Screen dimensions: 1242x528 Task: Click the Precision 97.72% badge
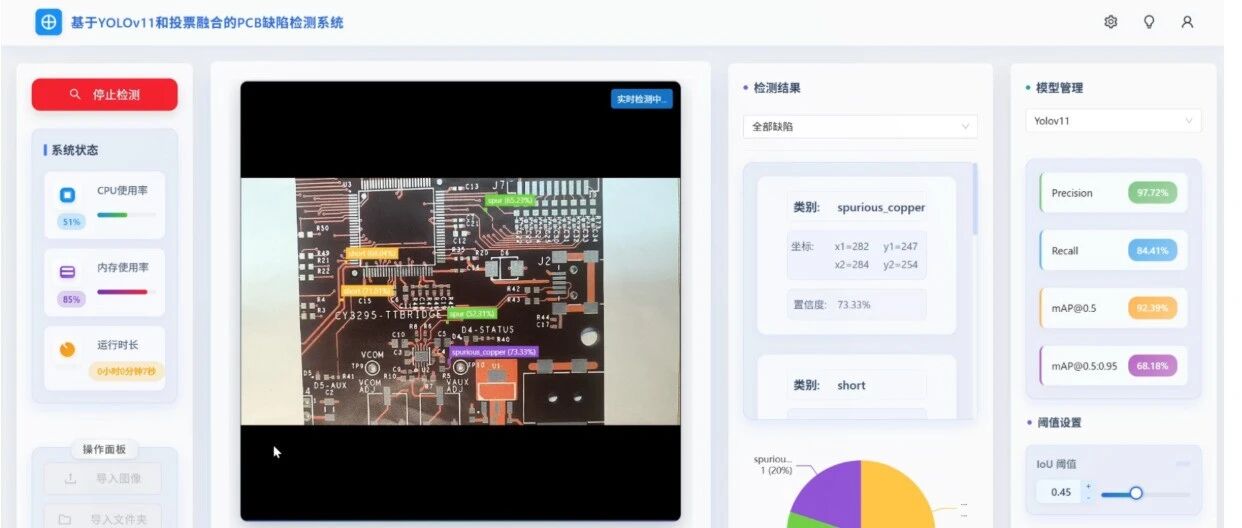click(1152, 193)
